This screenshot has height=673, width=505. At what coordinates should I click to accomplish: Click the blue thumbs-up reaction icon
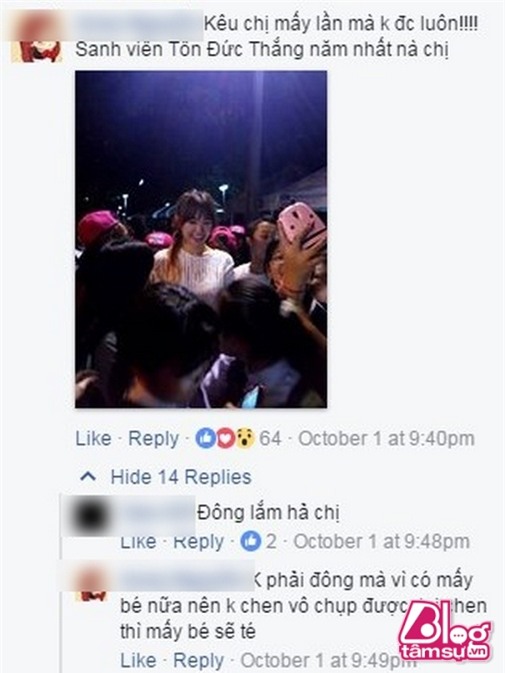[205, 438]
